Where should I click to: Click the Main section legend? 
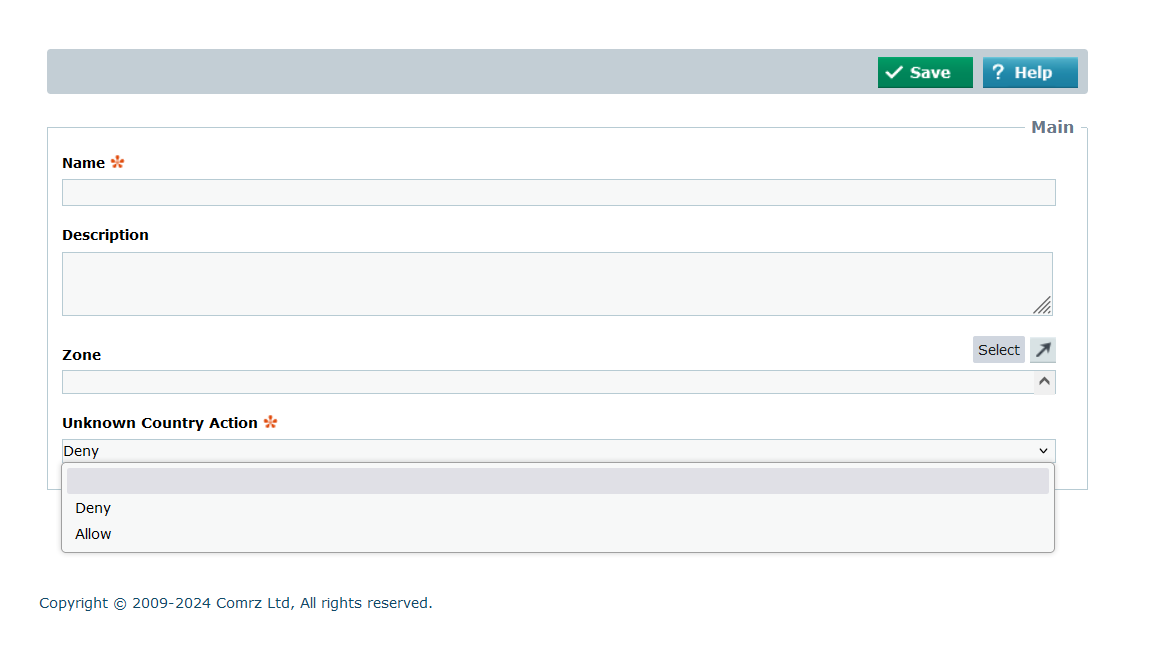(1052, 127)
